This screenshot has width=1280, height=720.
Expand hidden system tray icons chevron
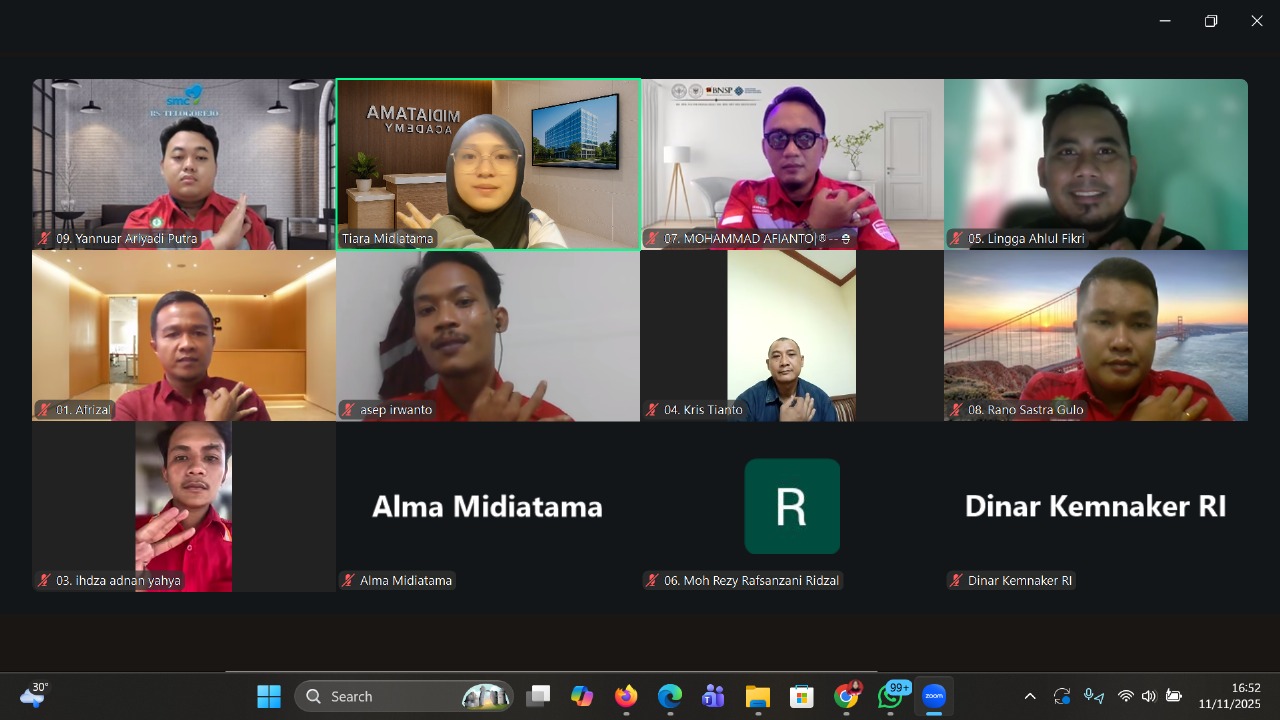click(x=1030, y=696)
